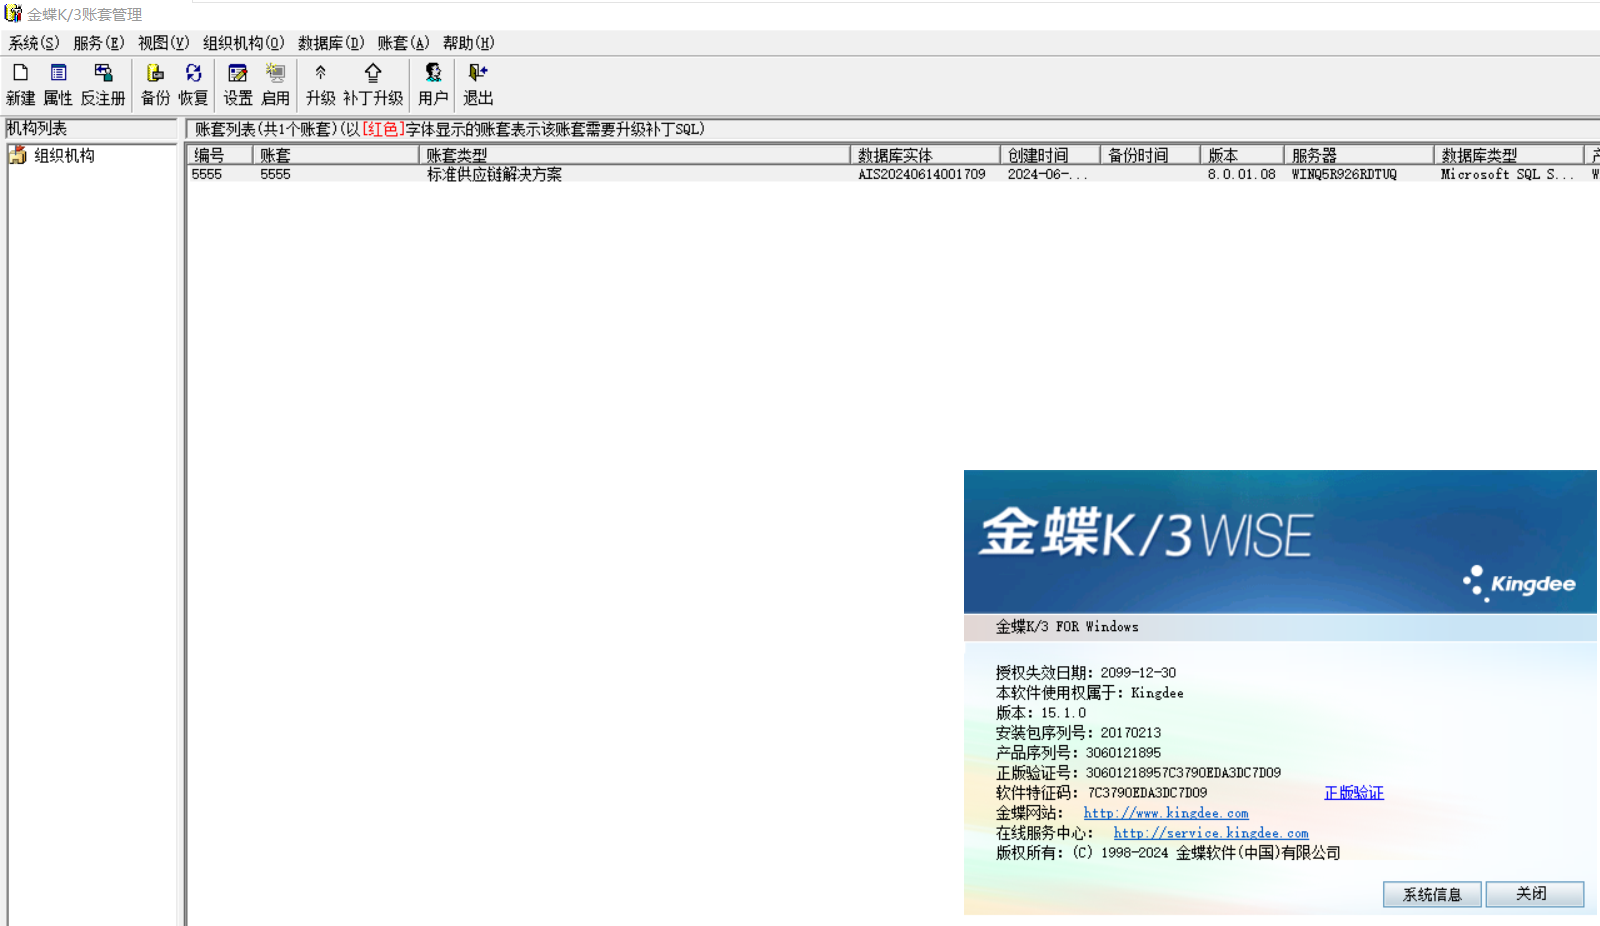Open the www.kingdee.com website link
This screenshot has width=1600, height=926.
(x=1166, y=813)
